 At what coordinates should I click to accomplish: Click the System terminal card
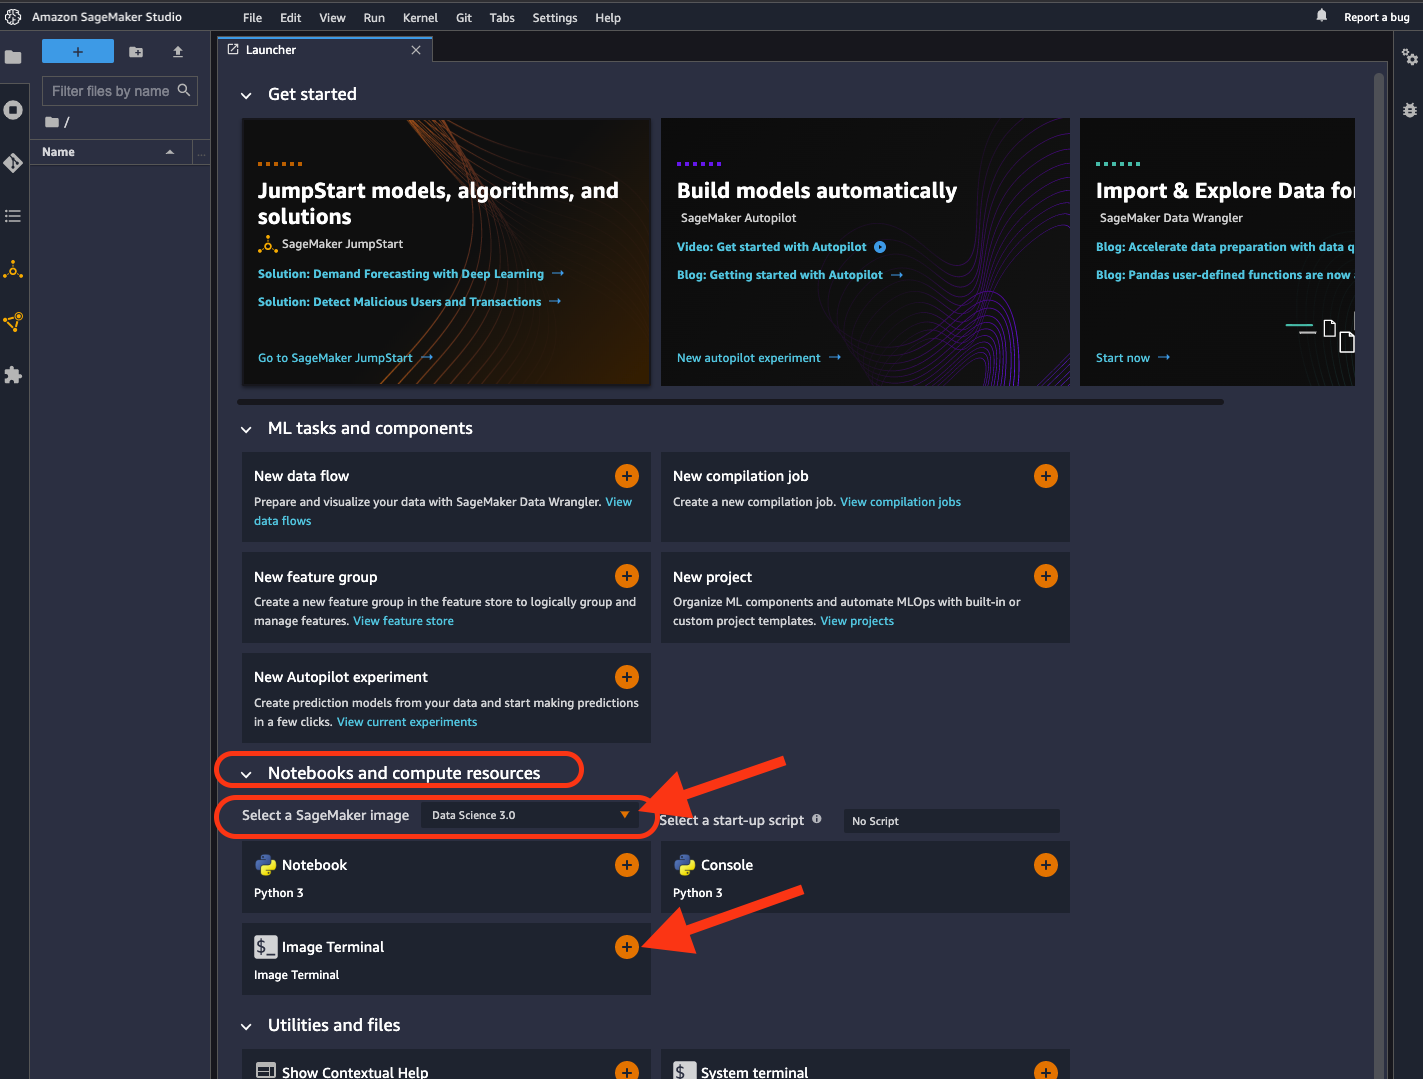pos(865,1065)
